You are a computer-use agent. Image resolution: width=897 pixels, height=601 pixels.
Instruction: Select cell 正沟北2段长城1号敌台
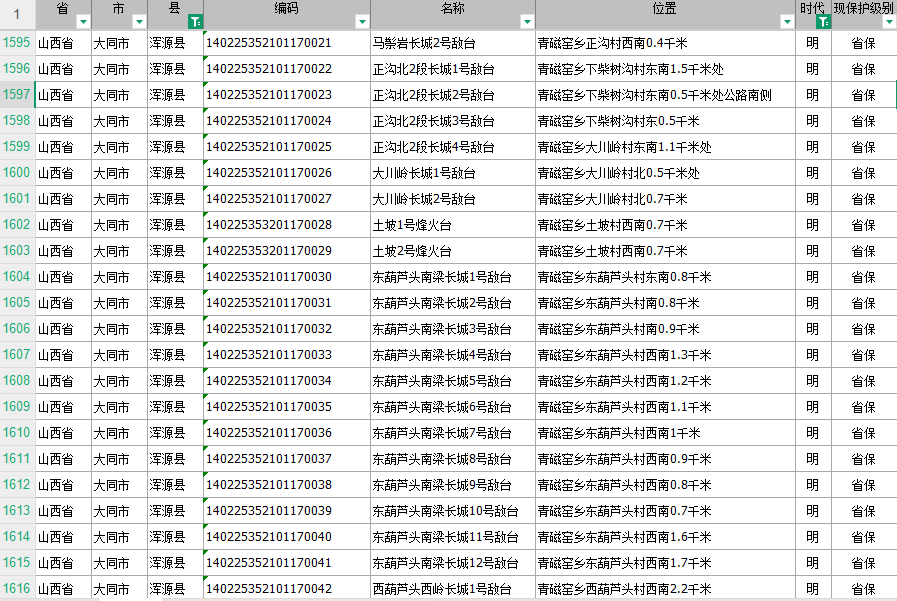pos(453,69)
